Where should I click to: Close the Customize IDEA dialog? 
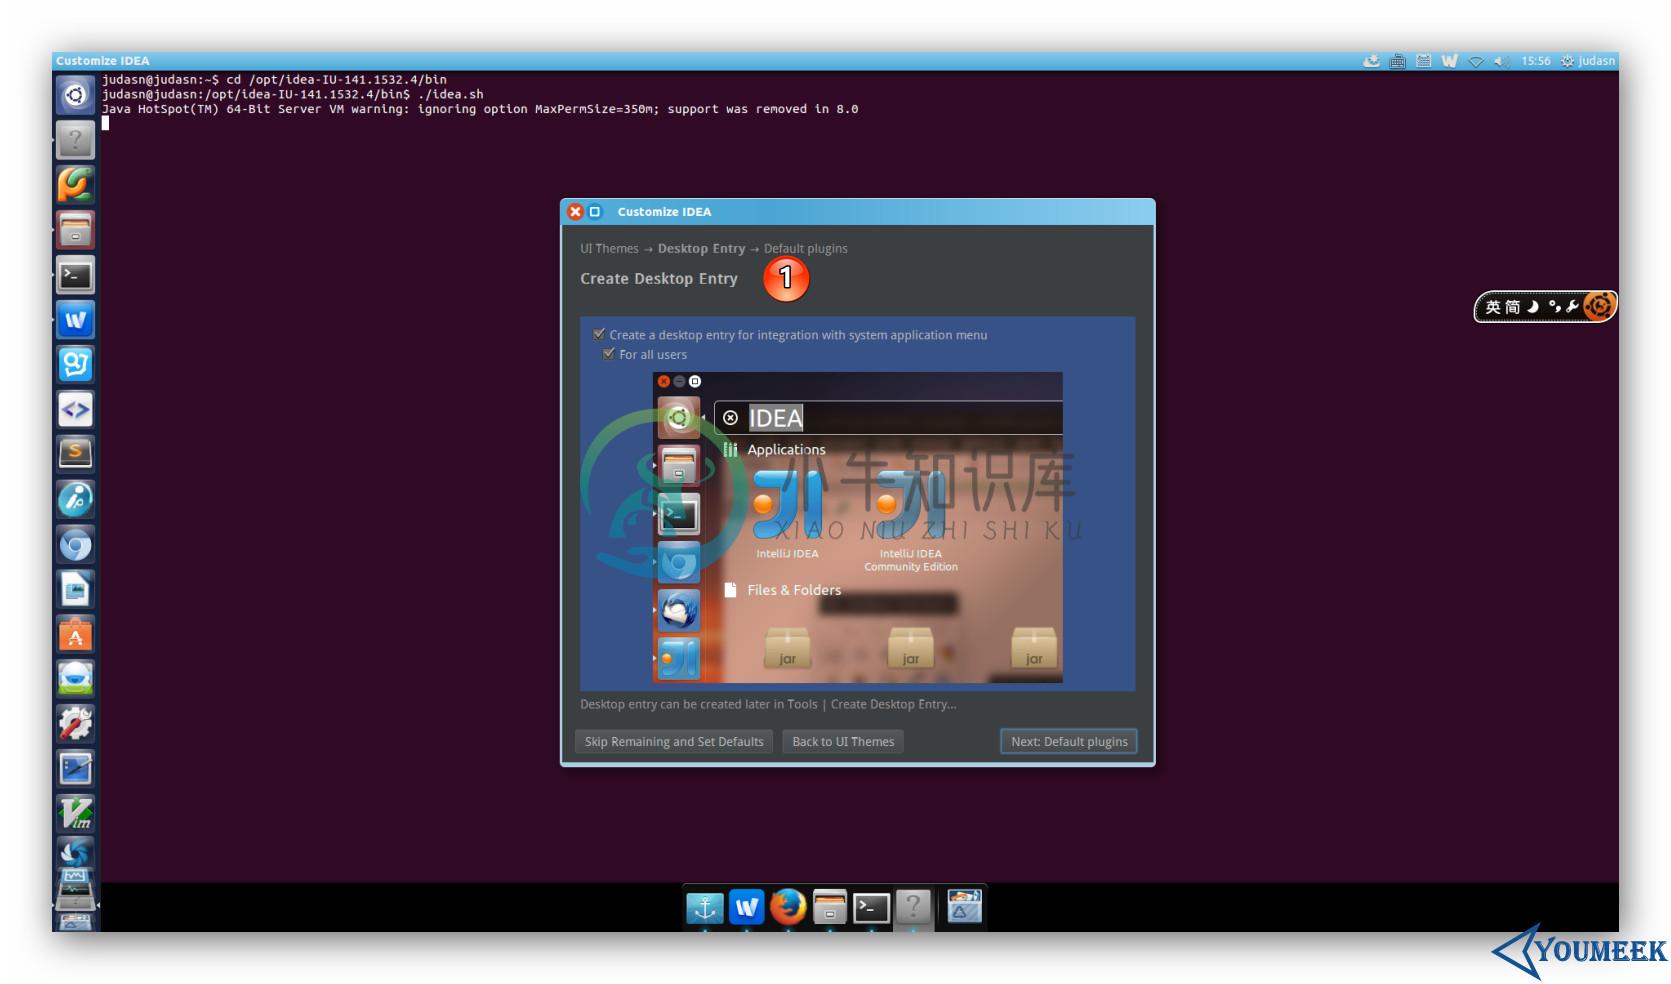(575, 212)
